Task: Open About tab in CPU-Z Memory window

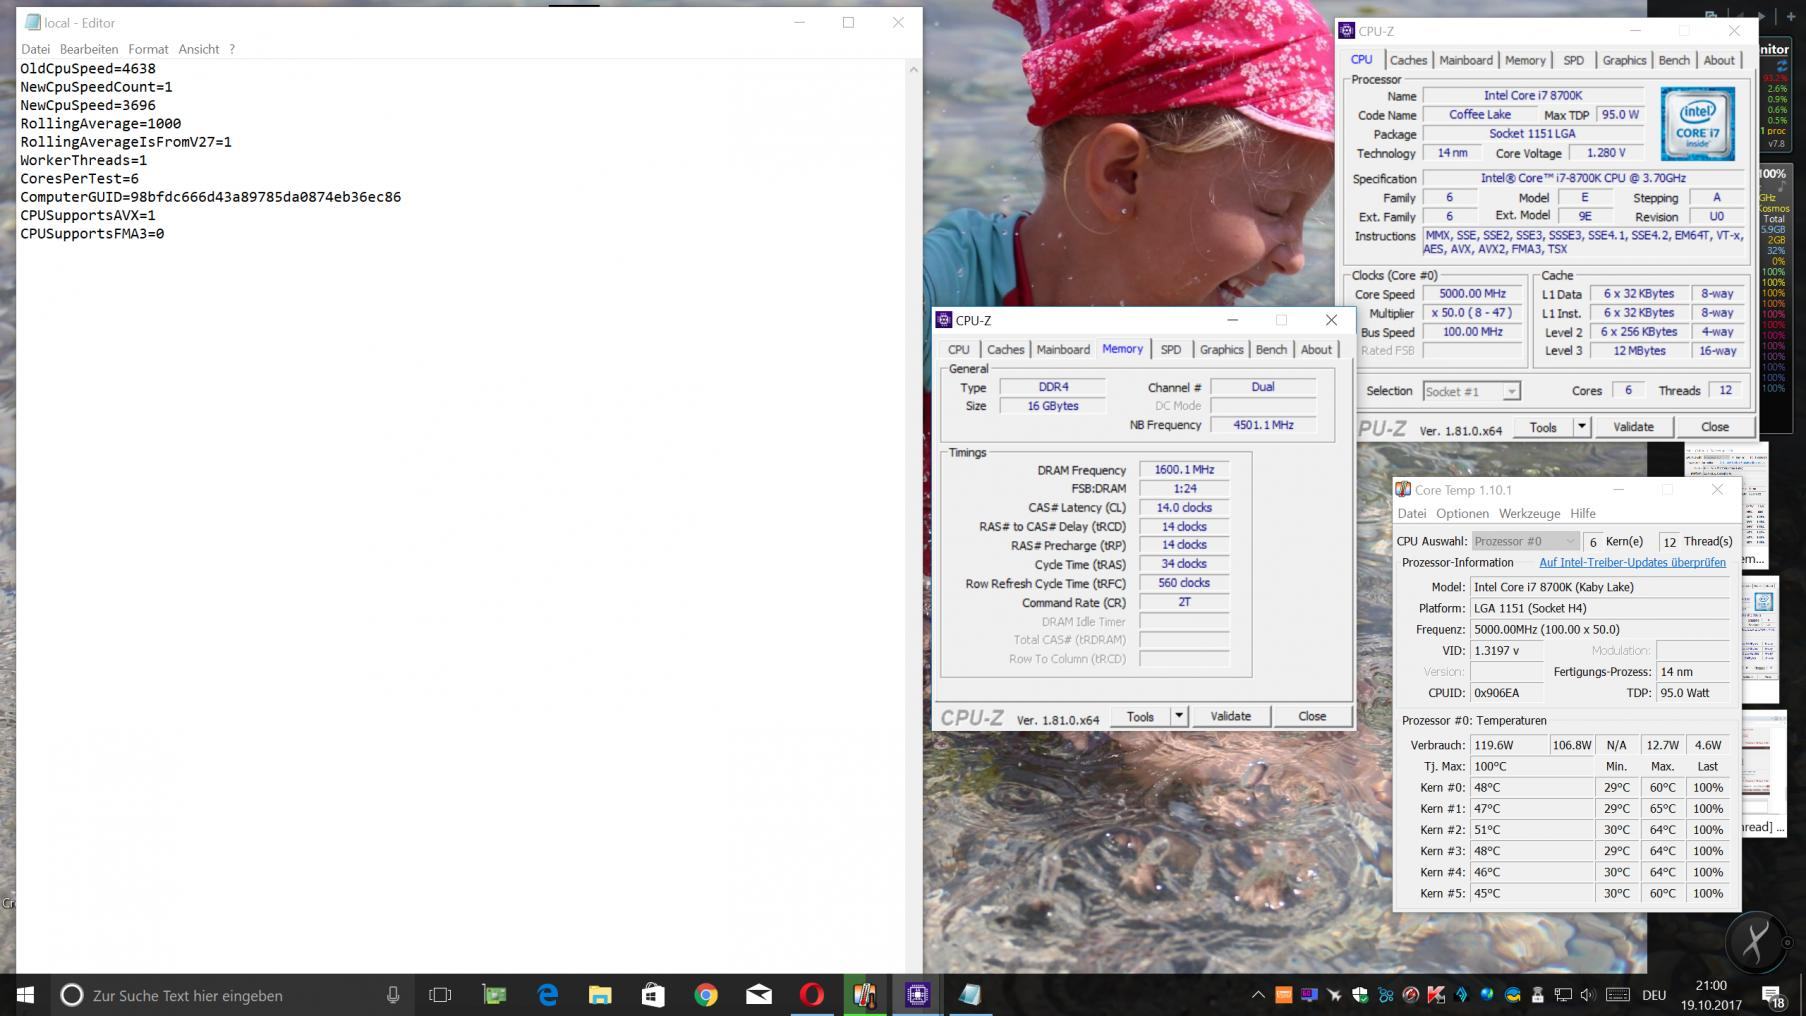Action: 1316,349
